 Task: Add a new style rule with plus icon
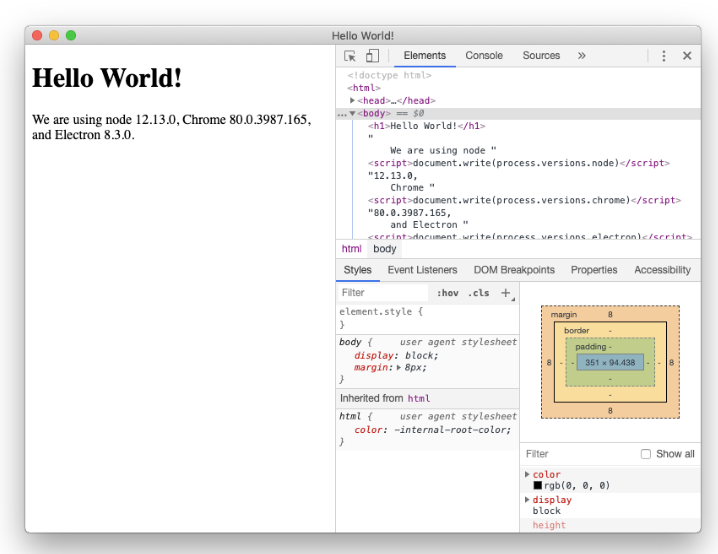click(506, 293)
